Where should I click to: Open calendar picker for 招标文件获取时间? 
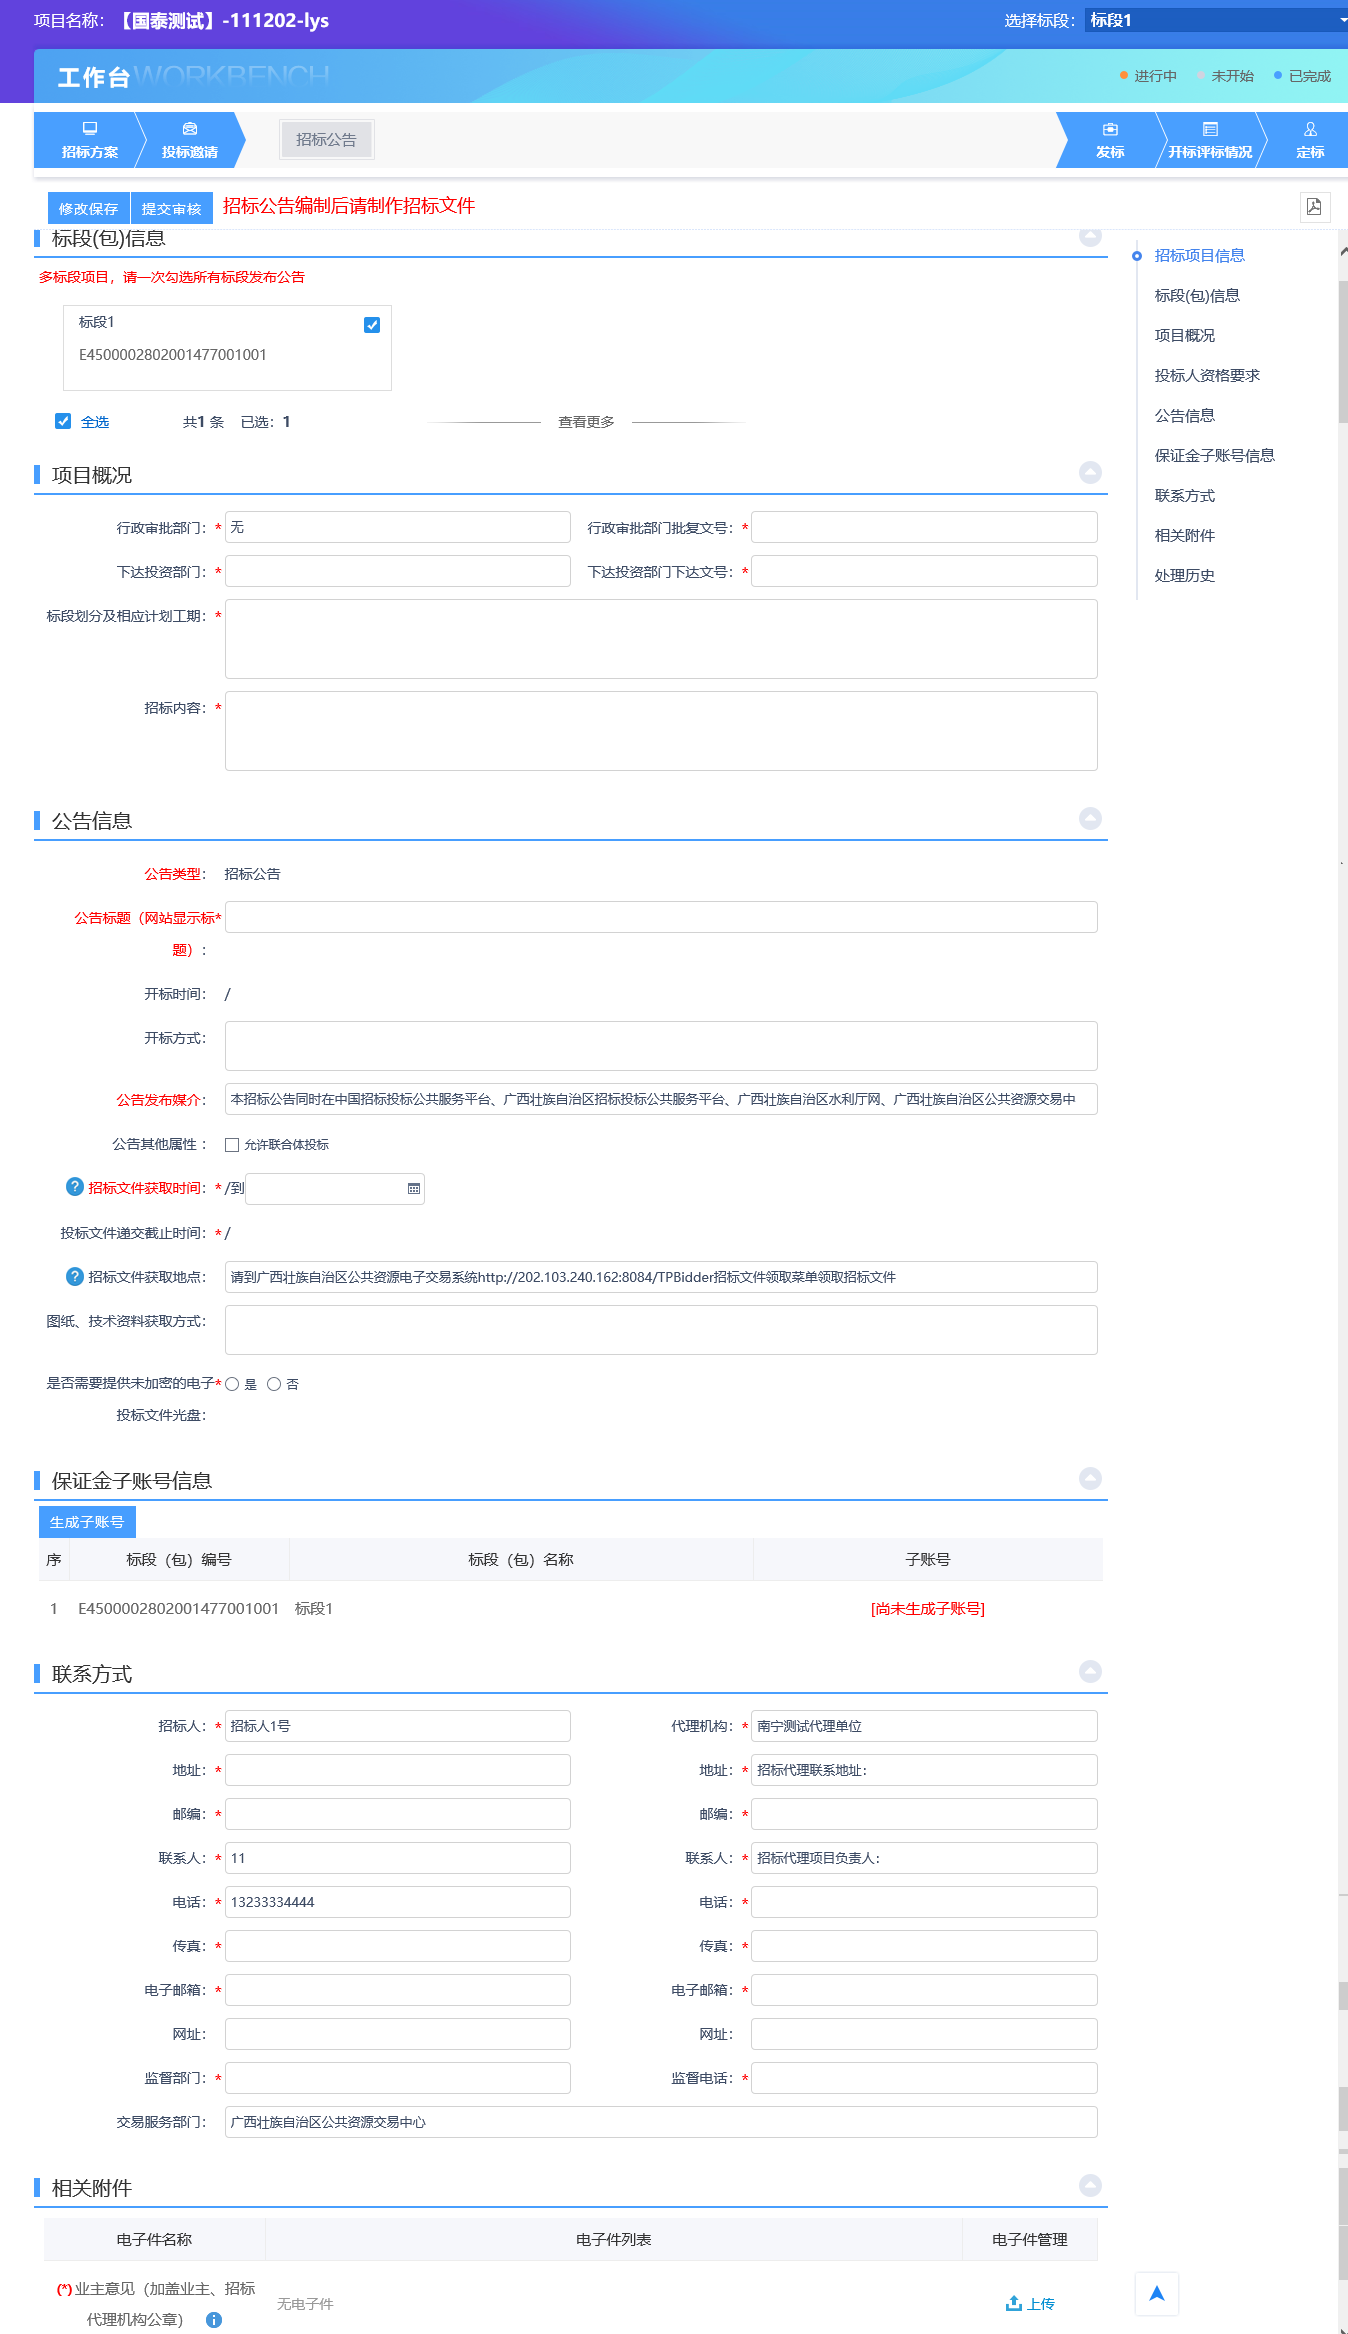[x=413, y=1189]
